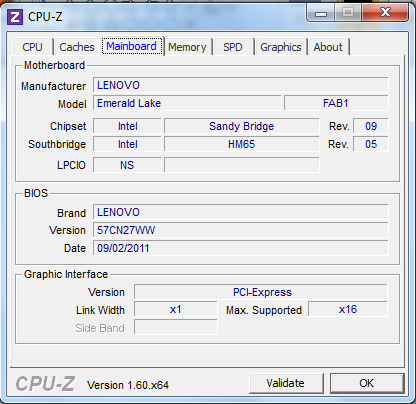This screenshot has width=416, height=404.
Task: Click the southbridge revision 05 value
Action: click(x=371, y=144)
